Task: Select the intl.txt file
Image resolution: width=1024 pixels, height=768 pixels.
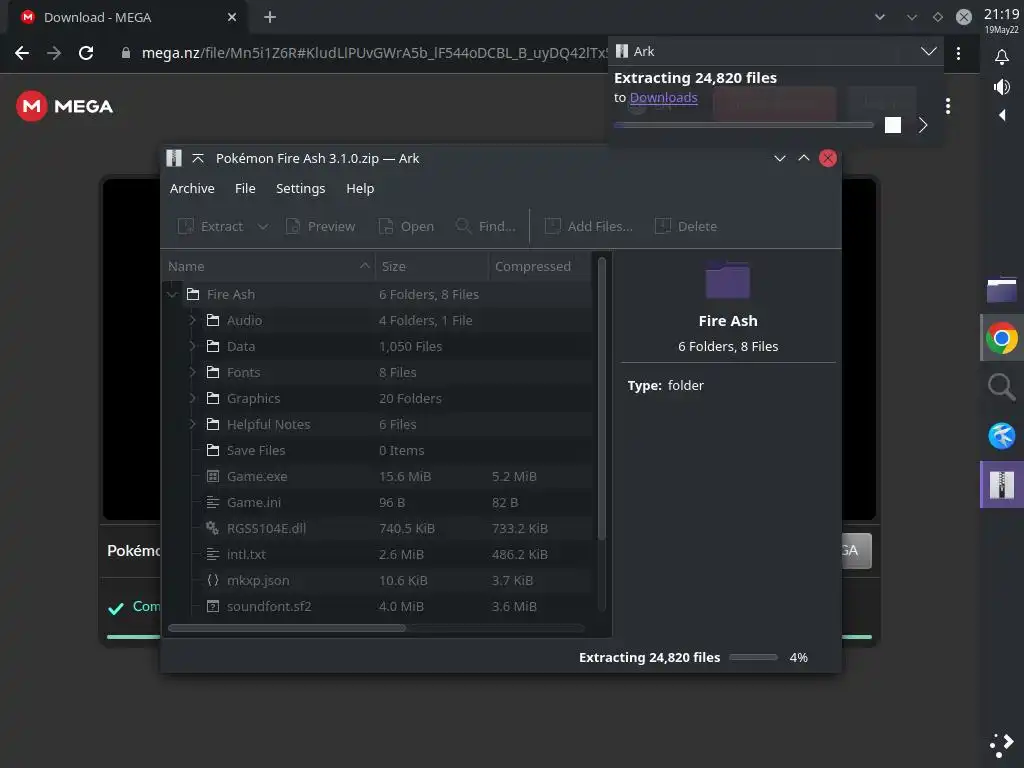Action: (x=377, y=554)
